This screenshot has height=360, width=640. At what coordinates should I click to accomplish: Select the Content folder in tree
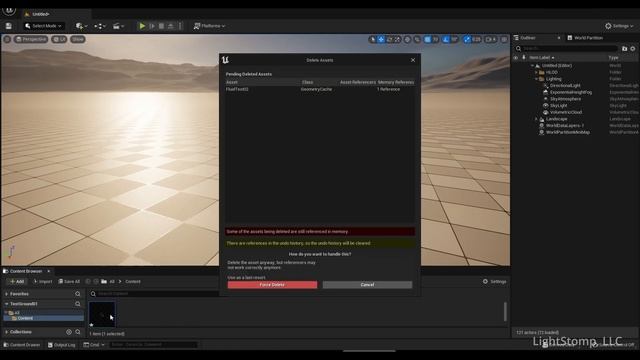coord(44,318)
